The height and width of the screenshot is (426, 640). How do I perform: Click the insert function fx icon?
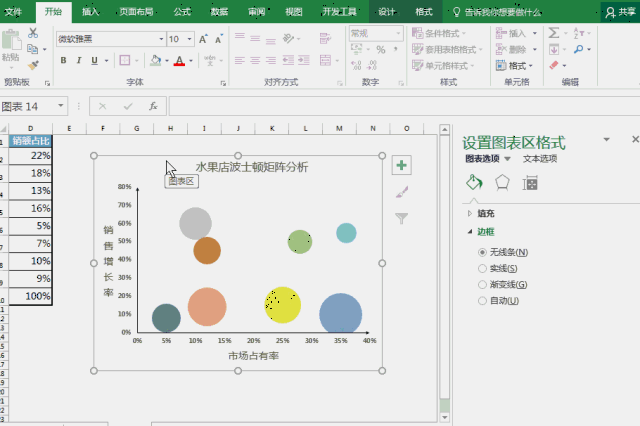153,106
